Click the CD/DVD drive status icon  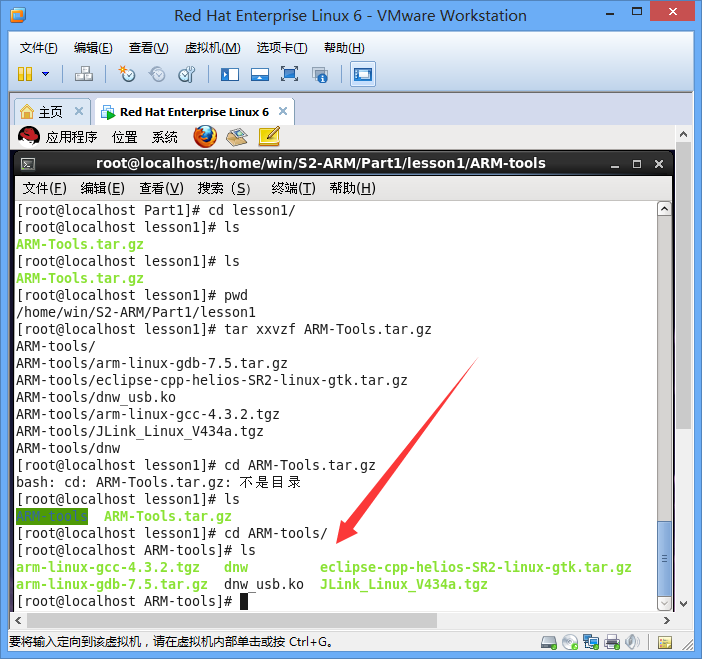(570, 642)
